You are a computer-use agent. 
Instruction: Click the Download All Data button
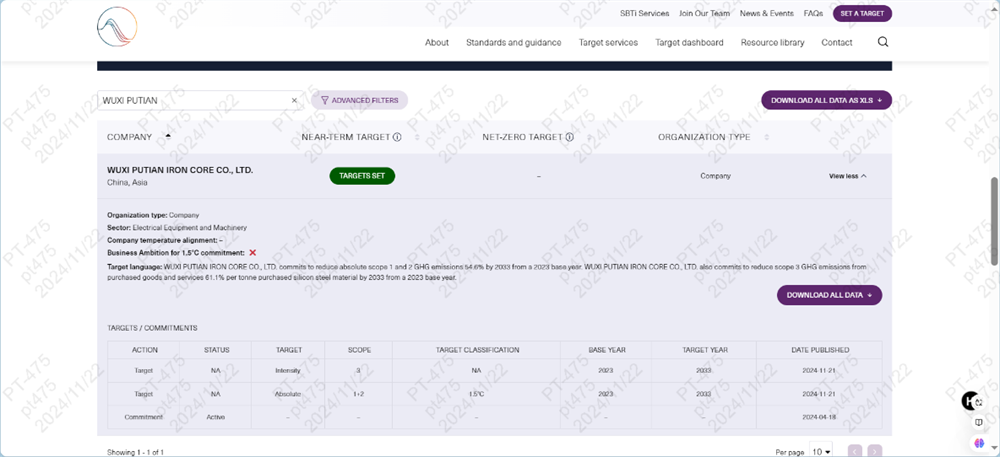(829, 295)
